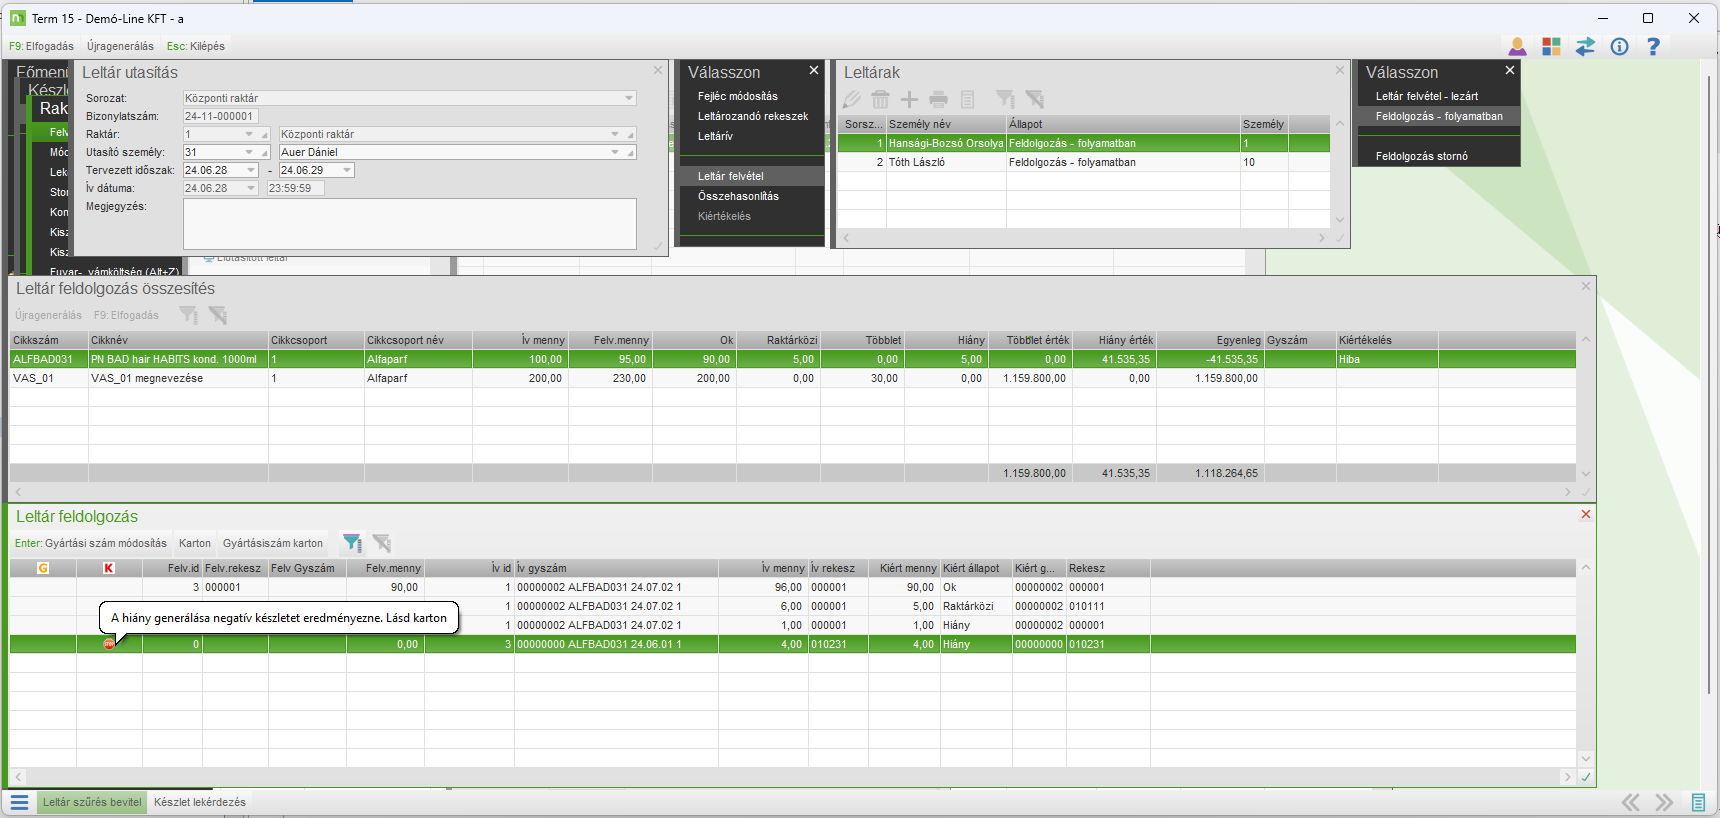Click the info circle icon in top toolbar

tap(1619, 46)
